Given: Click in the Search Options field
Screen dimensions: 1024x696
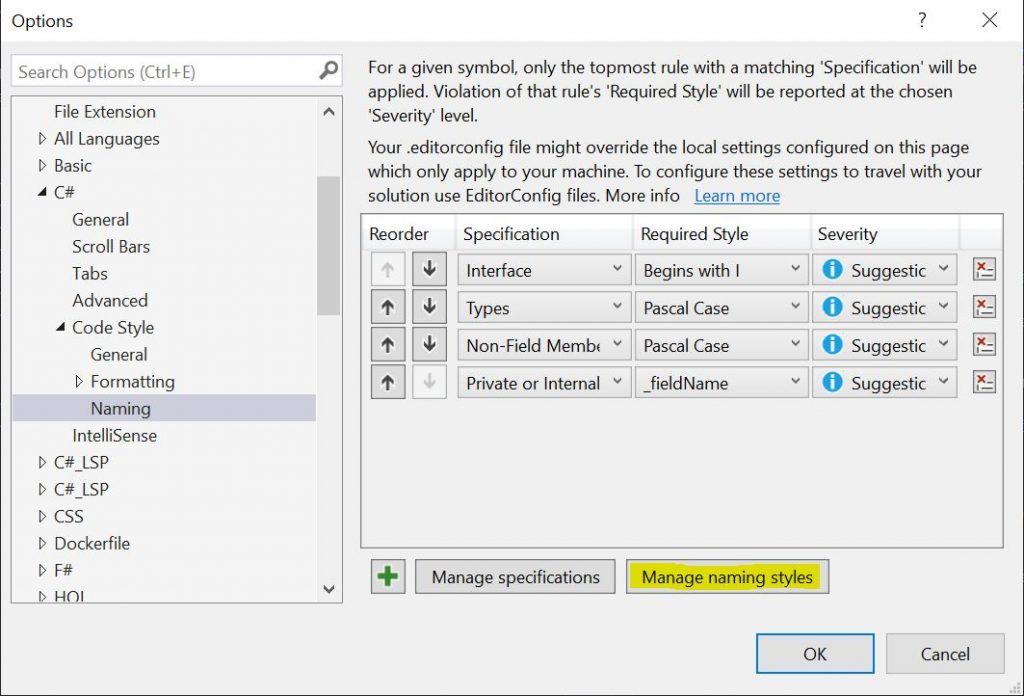Looking at the screenshot, I should click(165, 72).
